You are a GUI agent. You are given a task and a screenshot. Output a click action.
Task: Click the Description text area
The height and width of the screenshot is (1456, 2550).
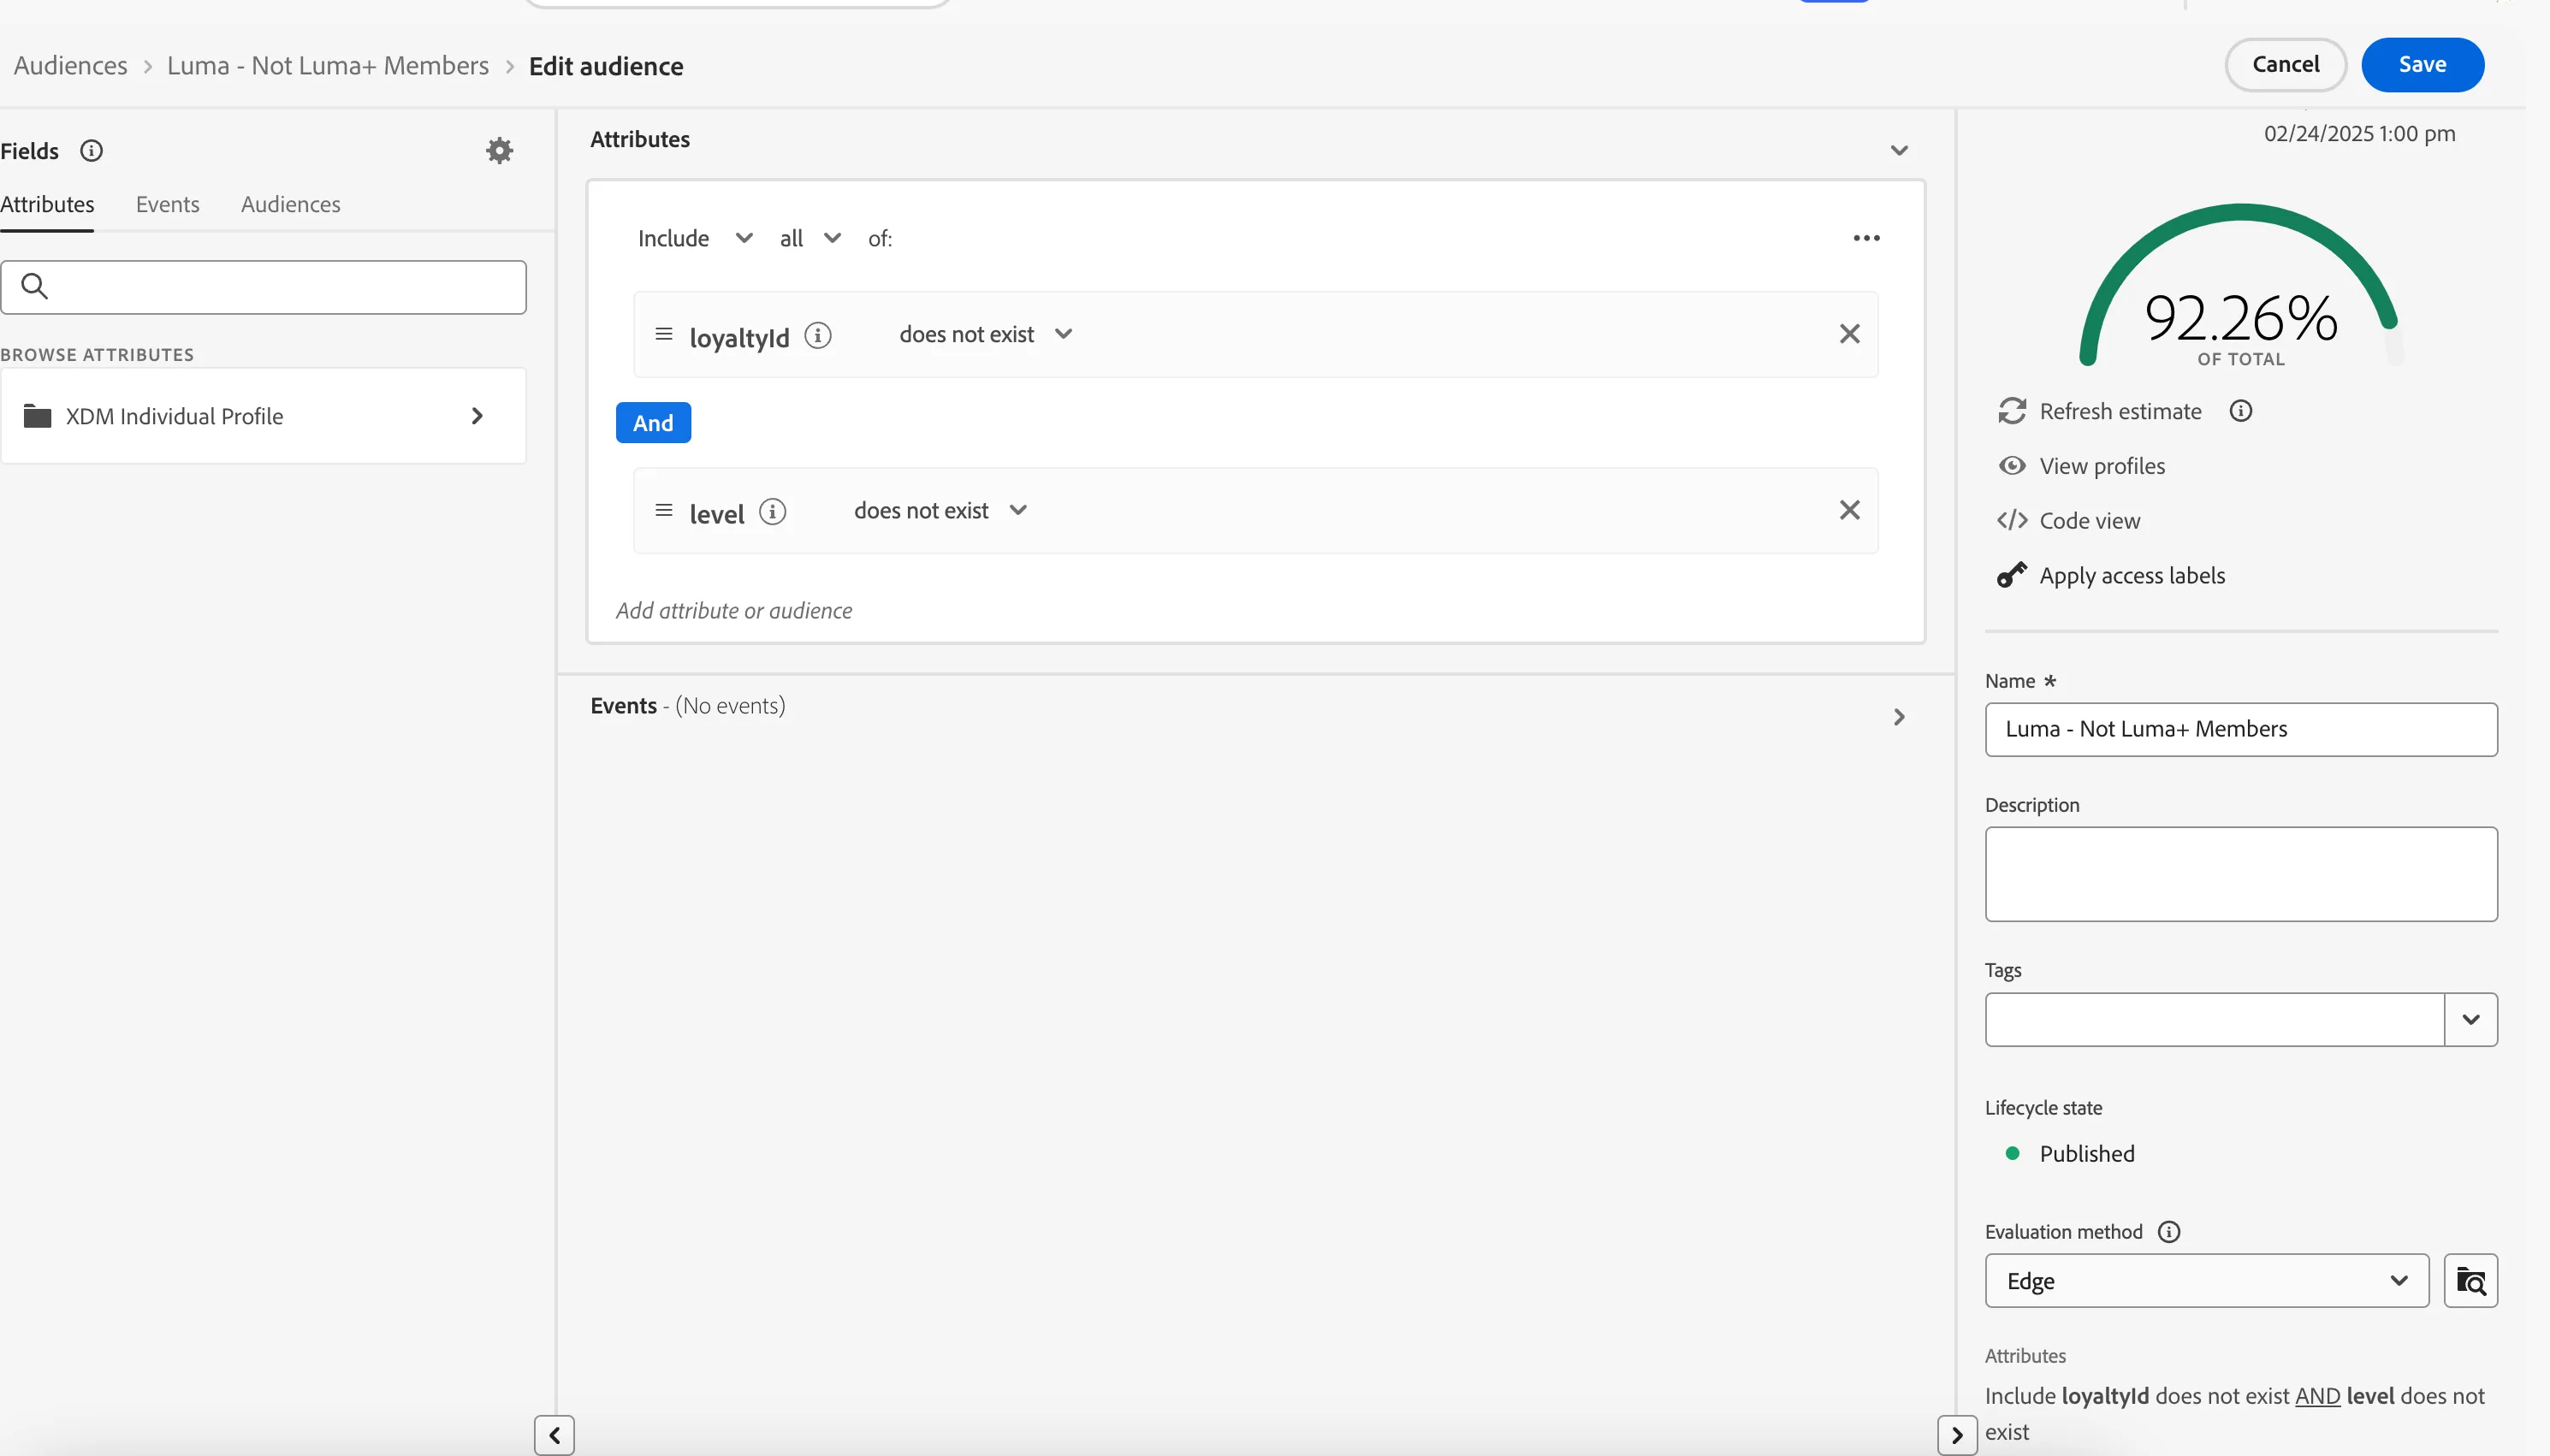pyautogui.click(x=2241, y=874)
